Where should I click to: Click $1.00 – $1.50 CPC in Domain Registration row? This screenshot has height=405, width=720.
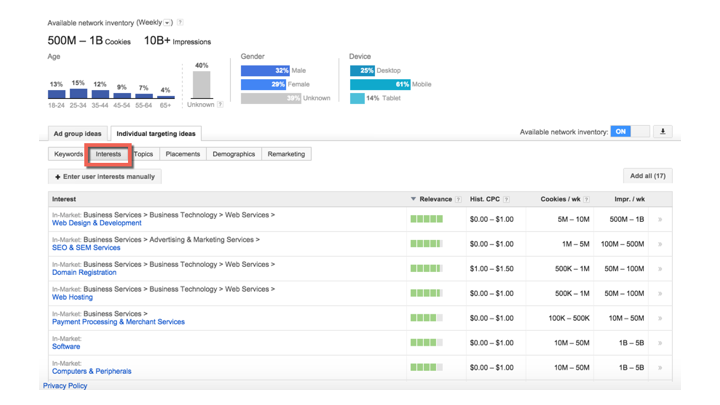click(492, 269)
